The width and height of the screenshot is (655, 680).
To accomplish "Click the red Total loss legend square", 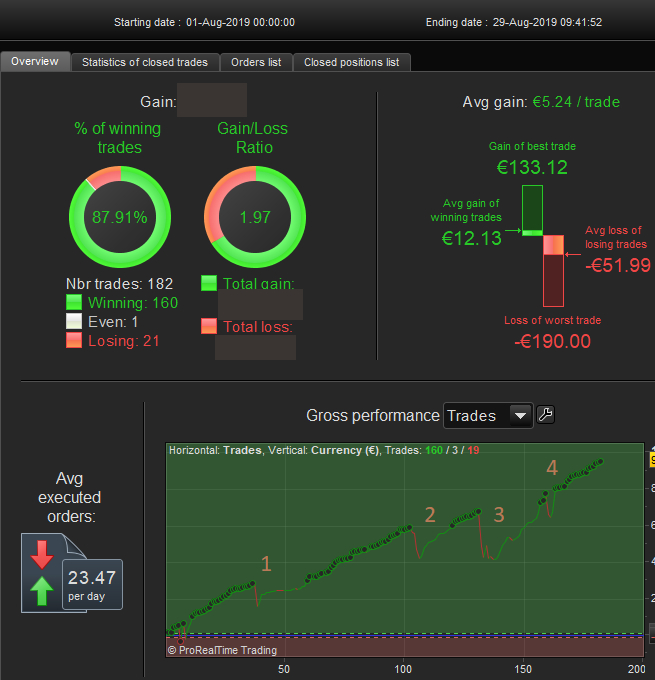I will [x=209, y=326].
